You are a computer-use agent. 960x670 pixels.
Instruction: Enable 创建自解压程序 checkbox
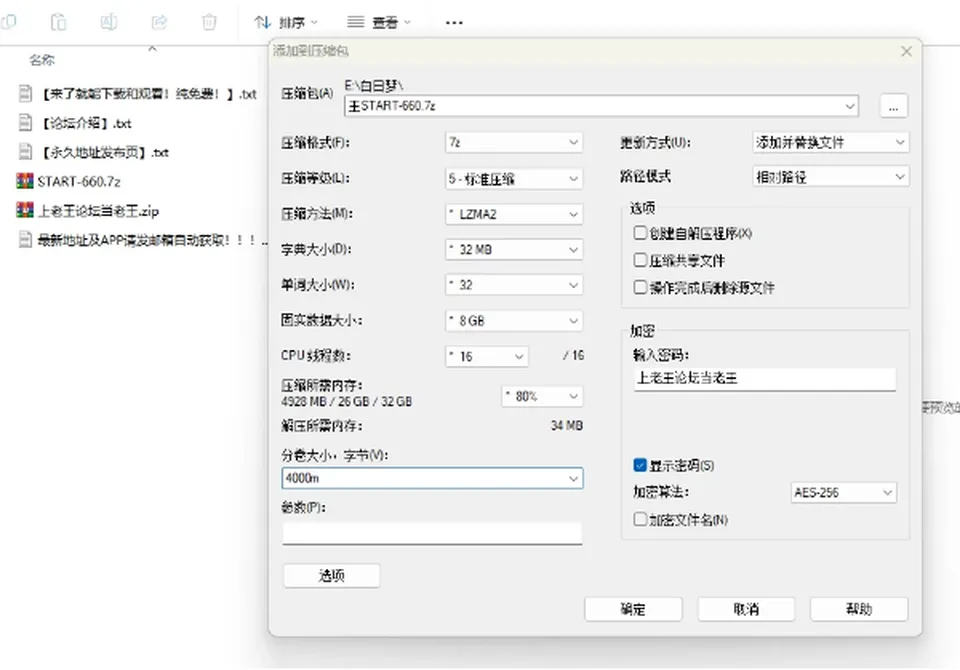[640, 233]
